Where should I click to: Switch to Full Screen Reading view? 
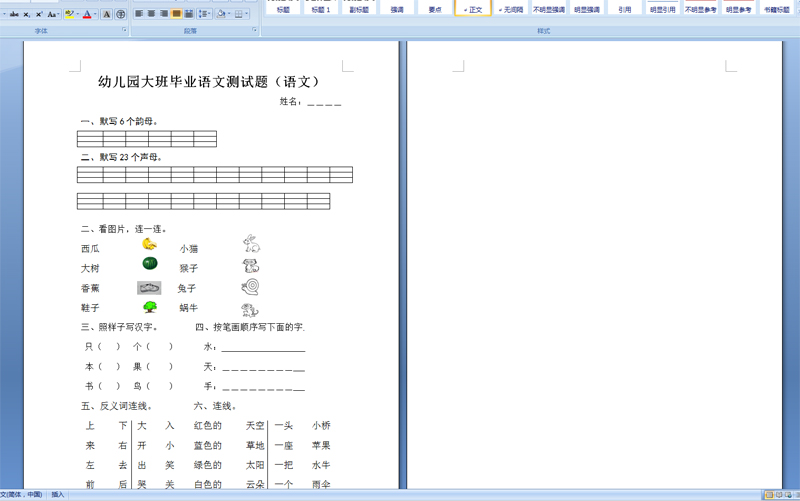pyautogui.click(x=779, y=495)
